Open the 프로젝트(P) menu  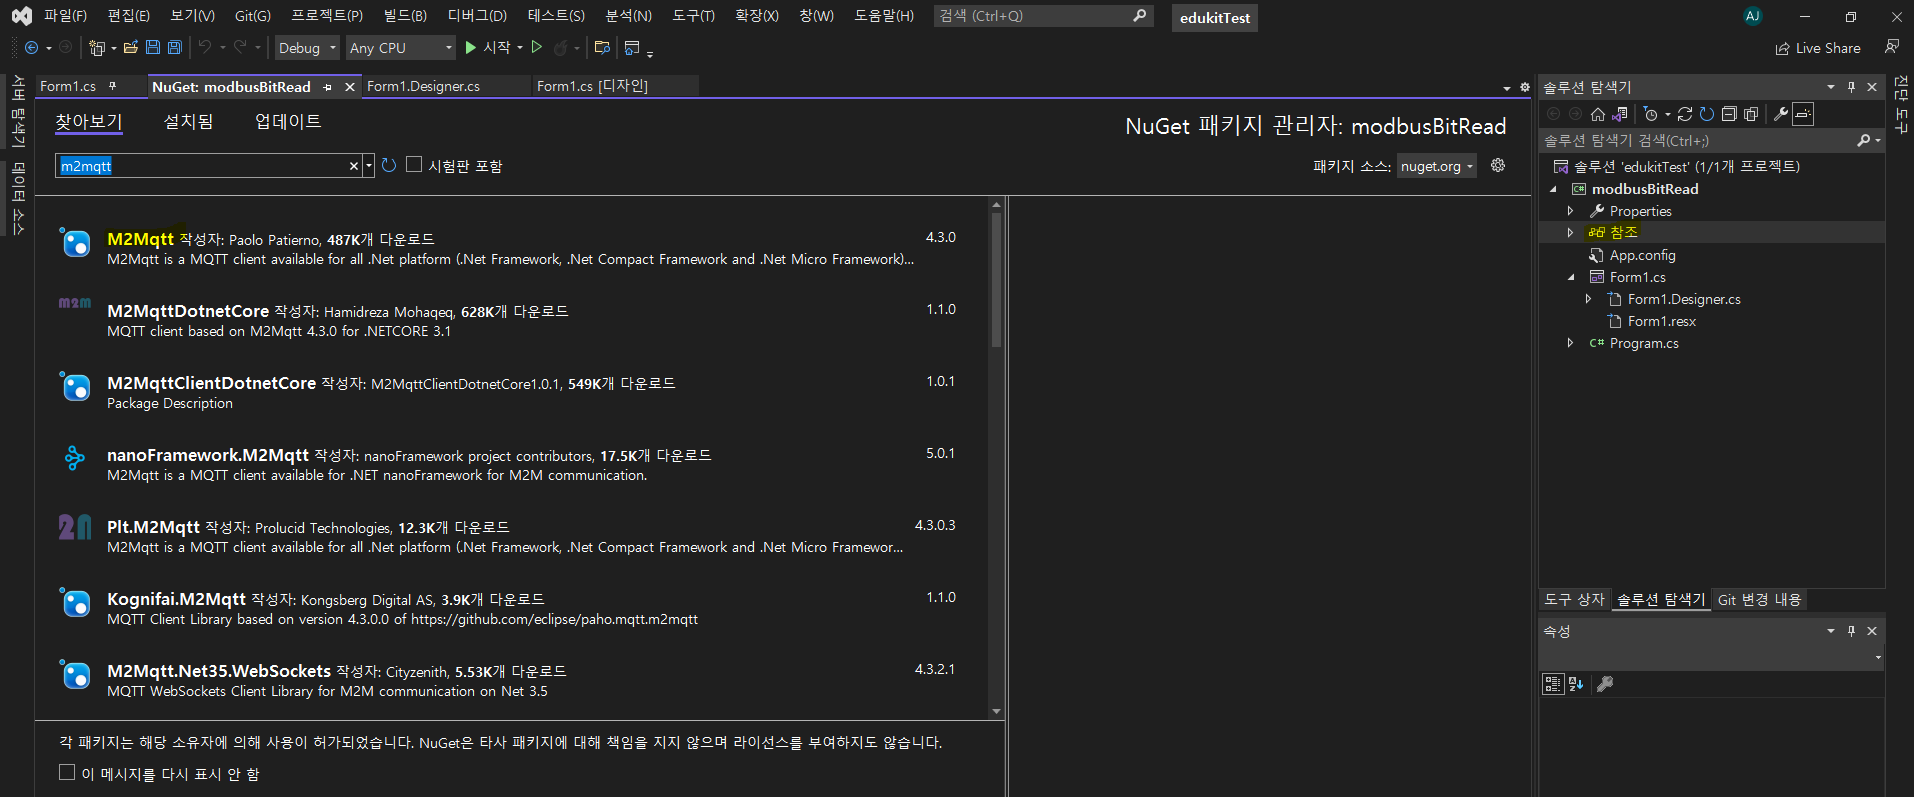coord(327,16)
